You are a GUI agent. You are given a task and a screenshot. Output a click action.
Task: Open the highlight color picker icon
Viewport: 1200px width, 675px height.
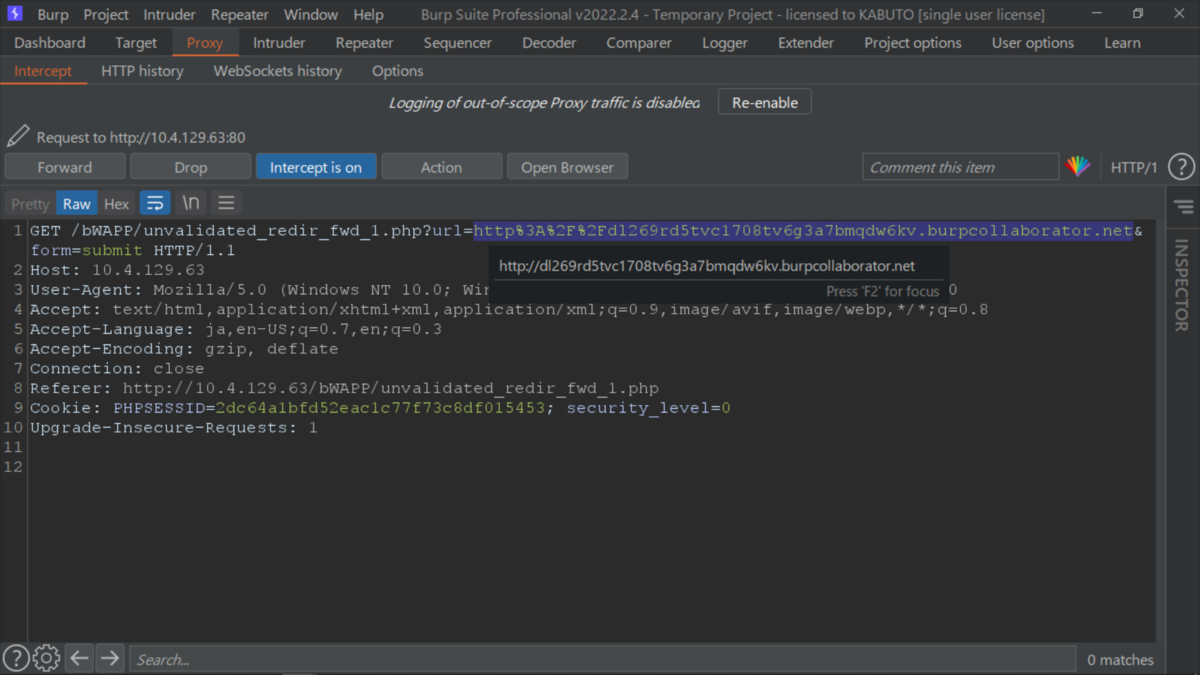click(x=1078, y=167)
